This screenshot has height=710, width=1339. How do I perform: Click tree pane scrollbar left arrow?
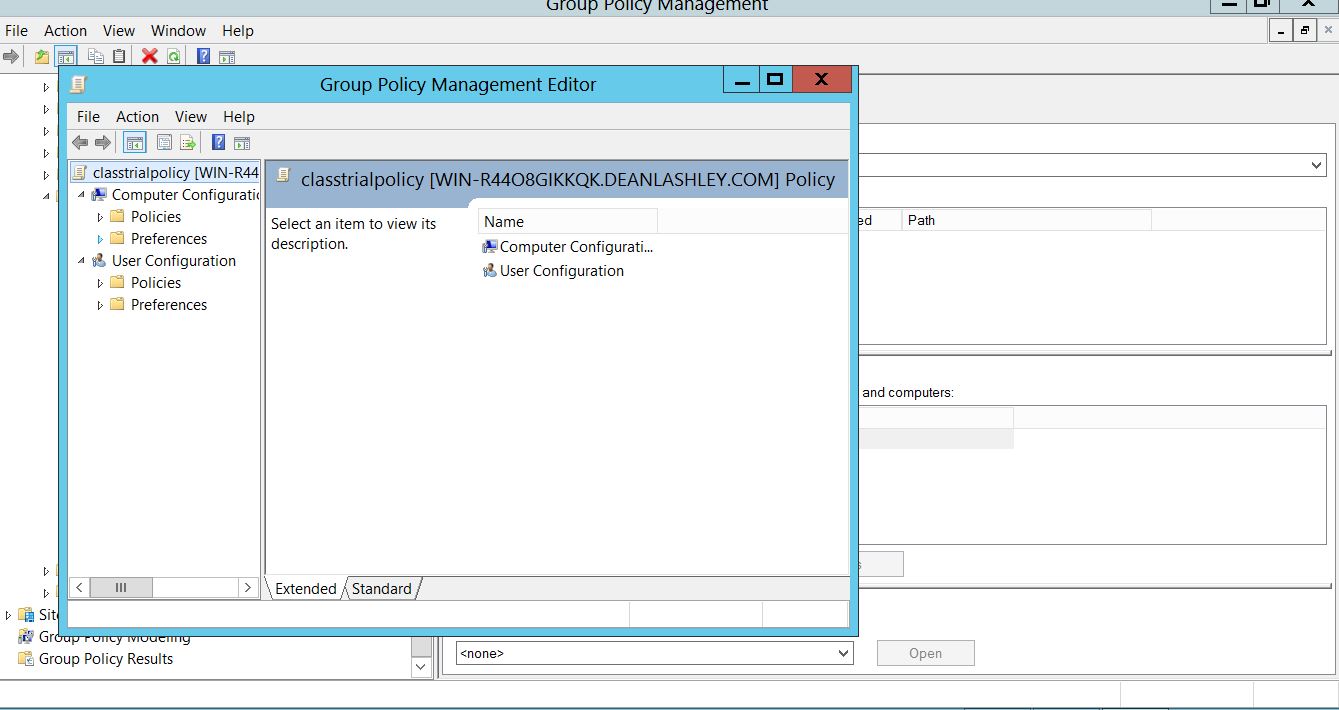[79, 588]
